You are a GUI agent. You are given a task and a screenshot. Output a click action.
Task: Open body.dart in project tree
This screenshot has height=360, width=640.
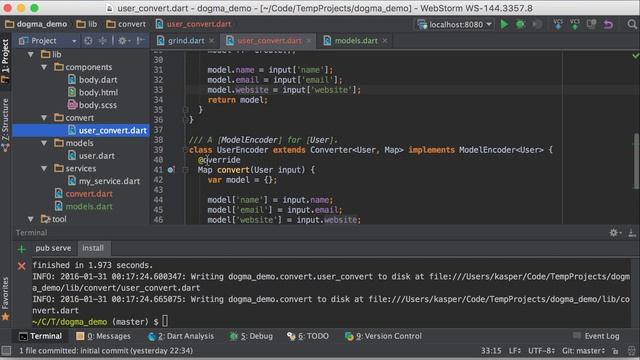[x=93, y=80]
